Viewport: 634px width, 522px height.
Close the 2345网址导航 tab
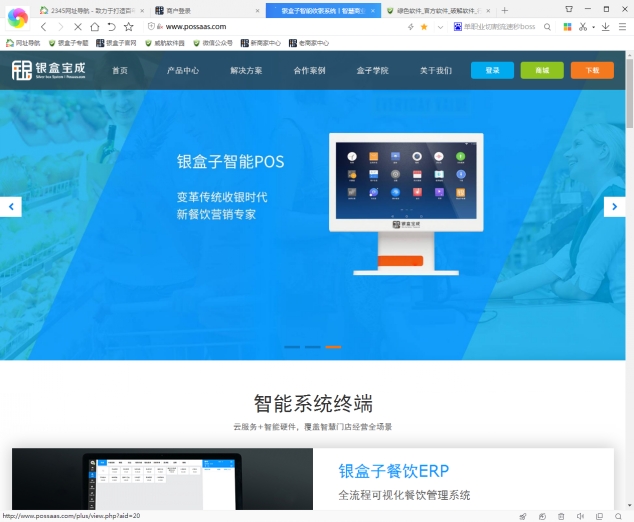click(x=142, y=11)
